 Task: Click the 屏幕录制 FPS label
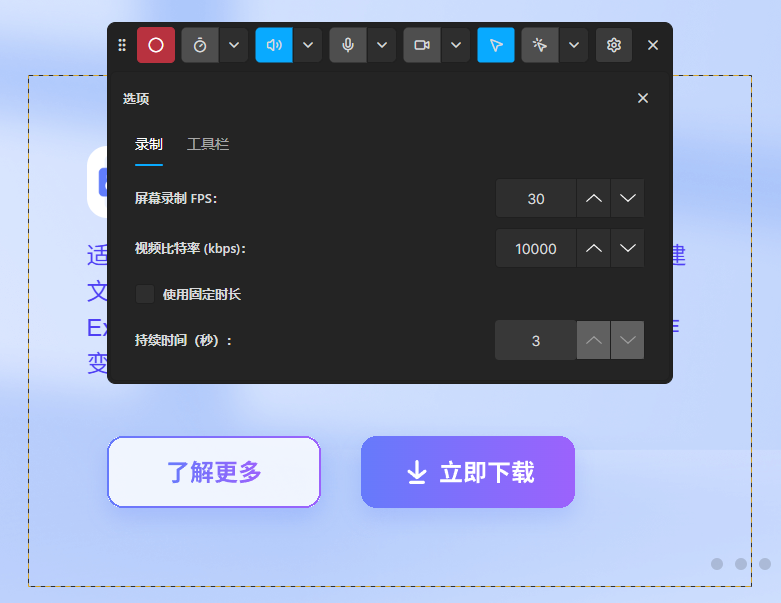coord(176,199)
